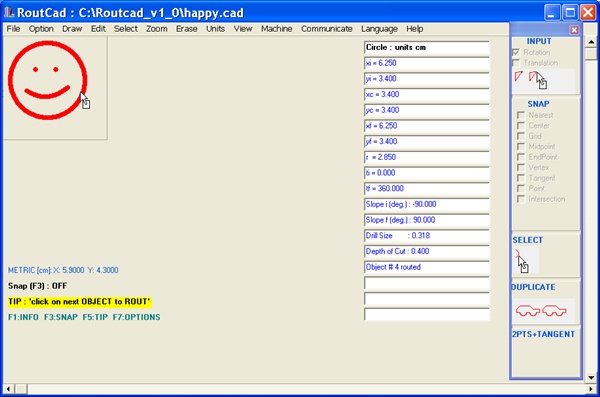Click the SELECT object picker icon
The image size is (600, 397).
click(x=522, y=261)
